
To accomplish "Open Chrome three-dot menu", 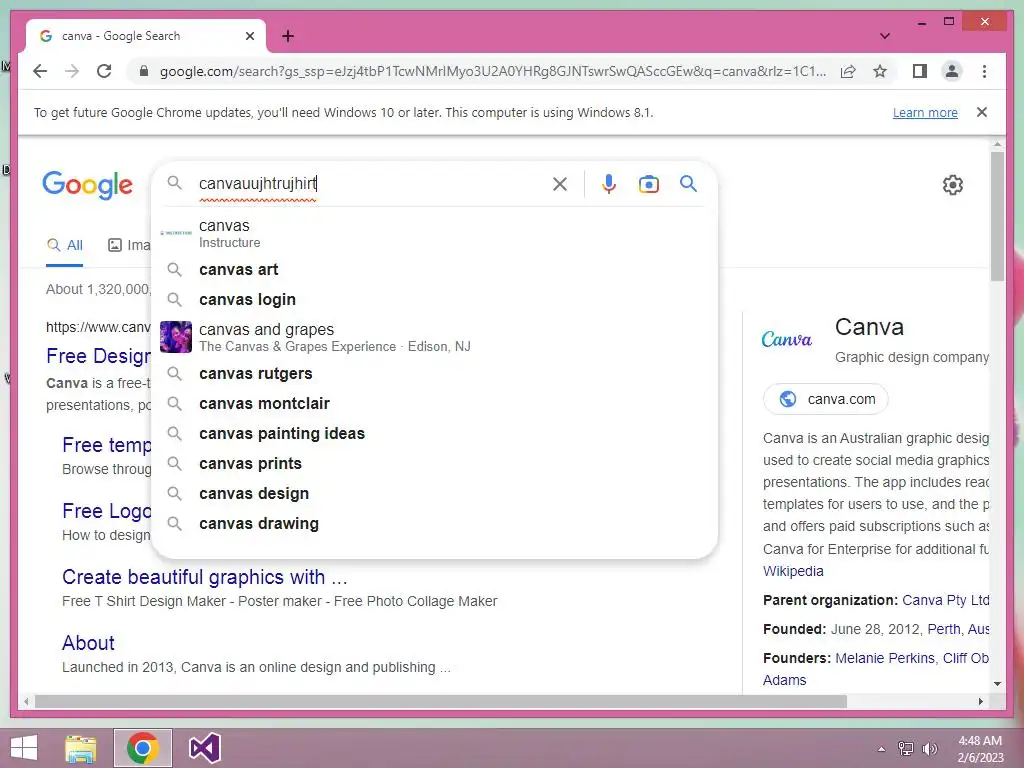I will 984,71.
